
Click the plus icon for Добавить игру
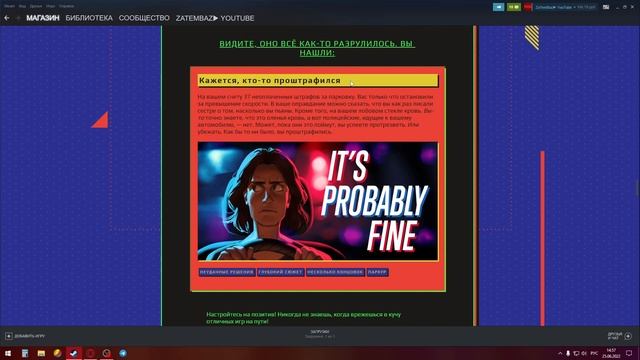(9, 336)
